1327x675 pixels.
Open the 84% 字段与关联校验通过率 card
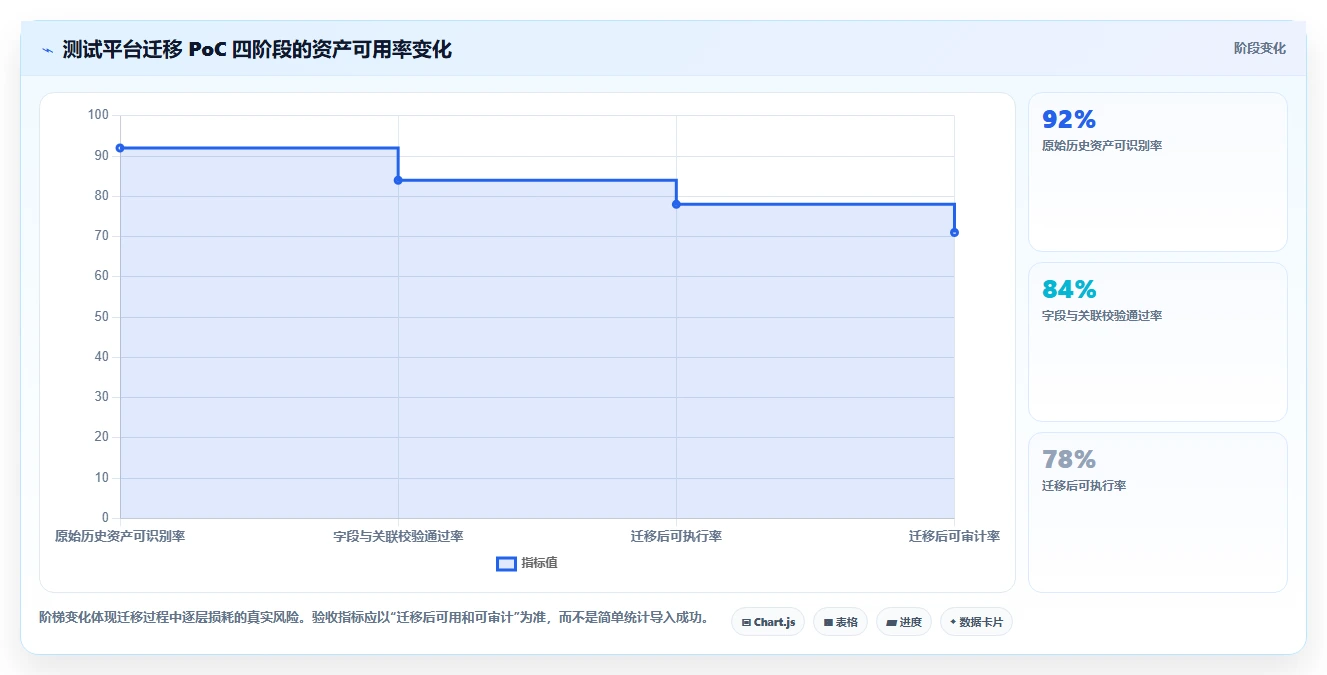[x=1157, y=342]
